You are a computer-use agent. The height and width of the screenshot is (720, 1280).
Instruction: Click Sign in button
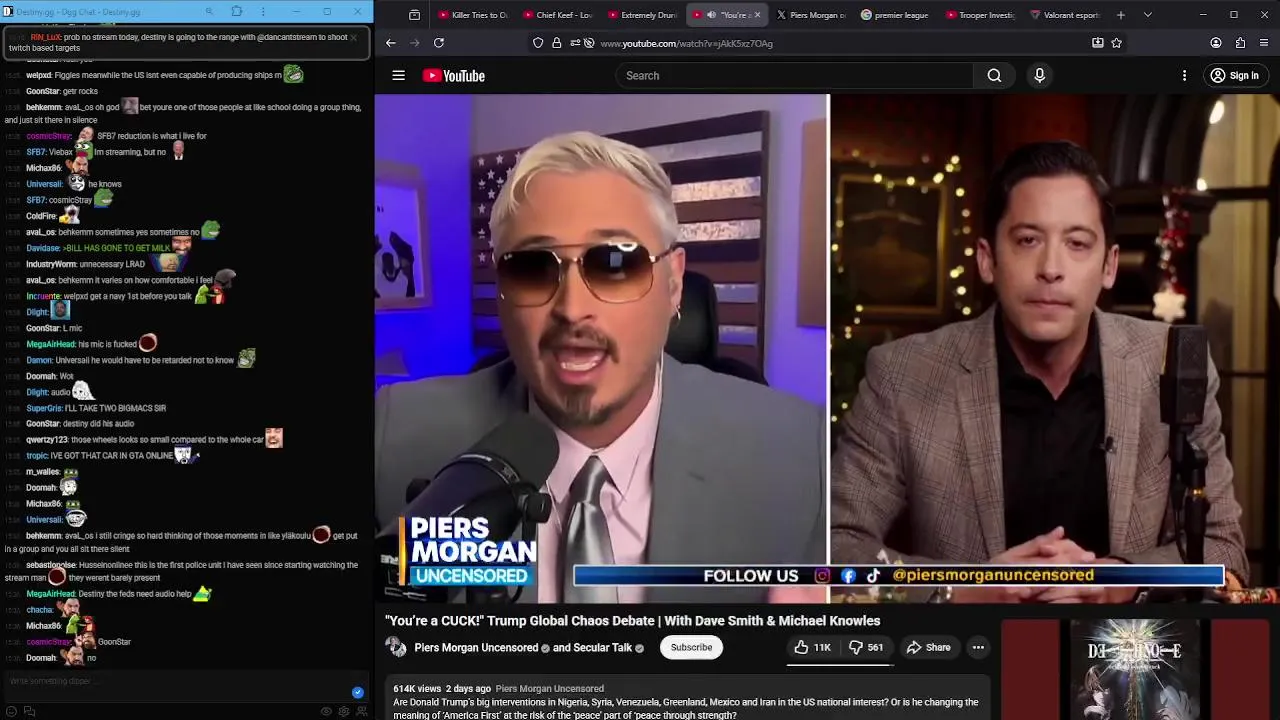(x=1234, y=76)
